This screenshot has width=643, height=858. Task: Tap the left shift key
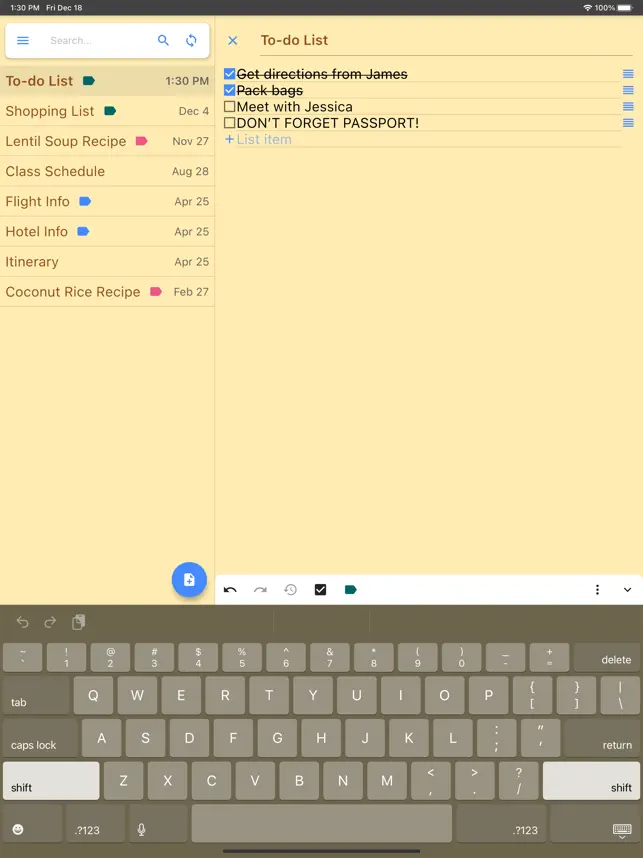pos(51,781)
